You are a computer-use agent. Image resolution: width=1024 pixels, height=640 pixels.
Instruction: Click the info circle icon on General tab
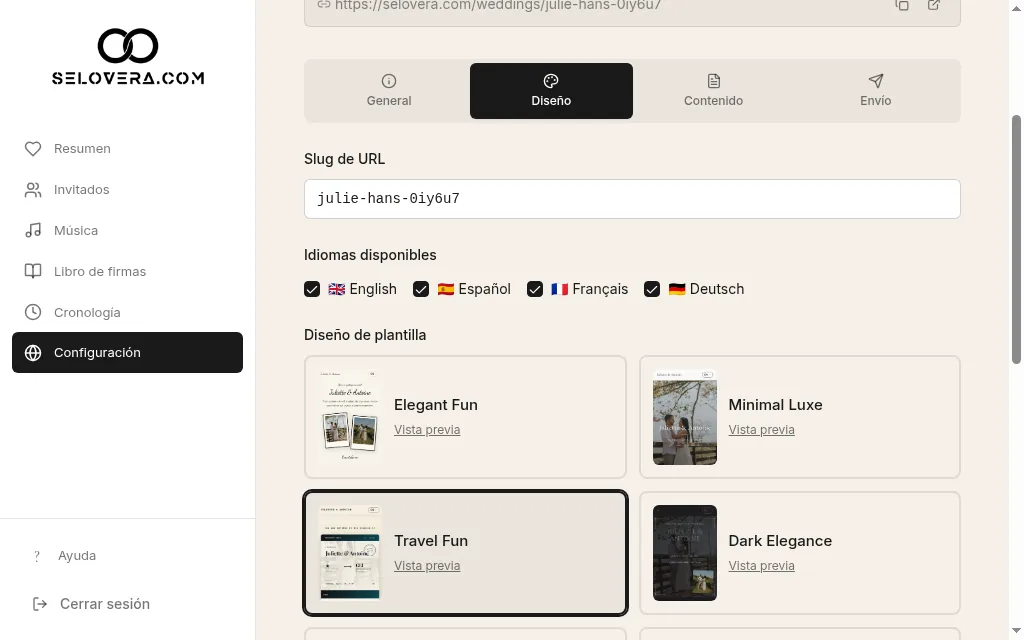click(x=389, y=81)
